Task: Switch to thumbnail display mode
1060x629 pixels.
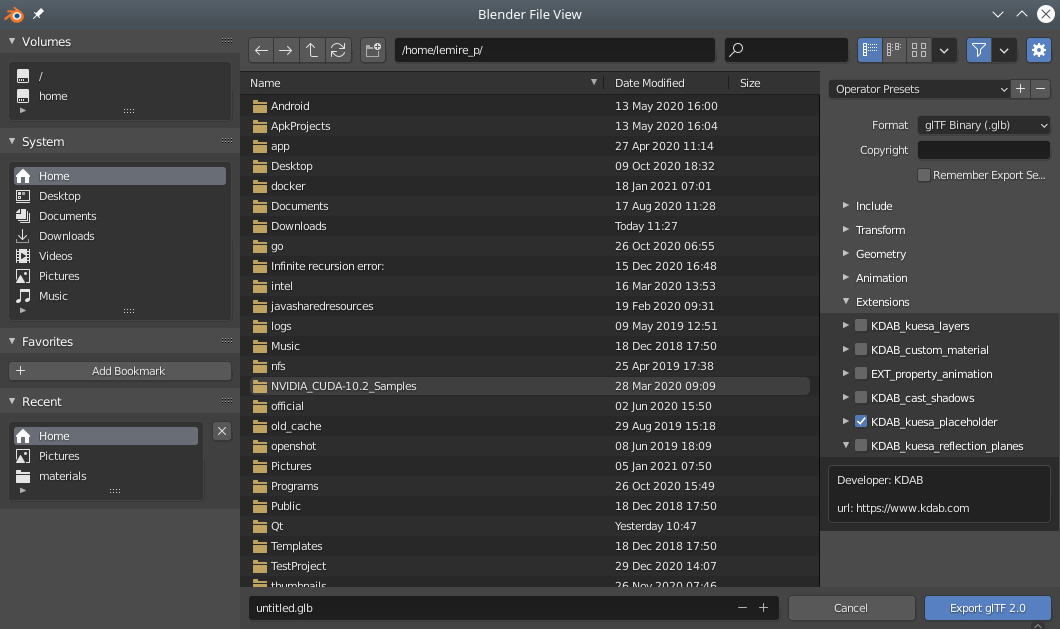Action: 919,50
